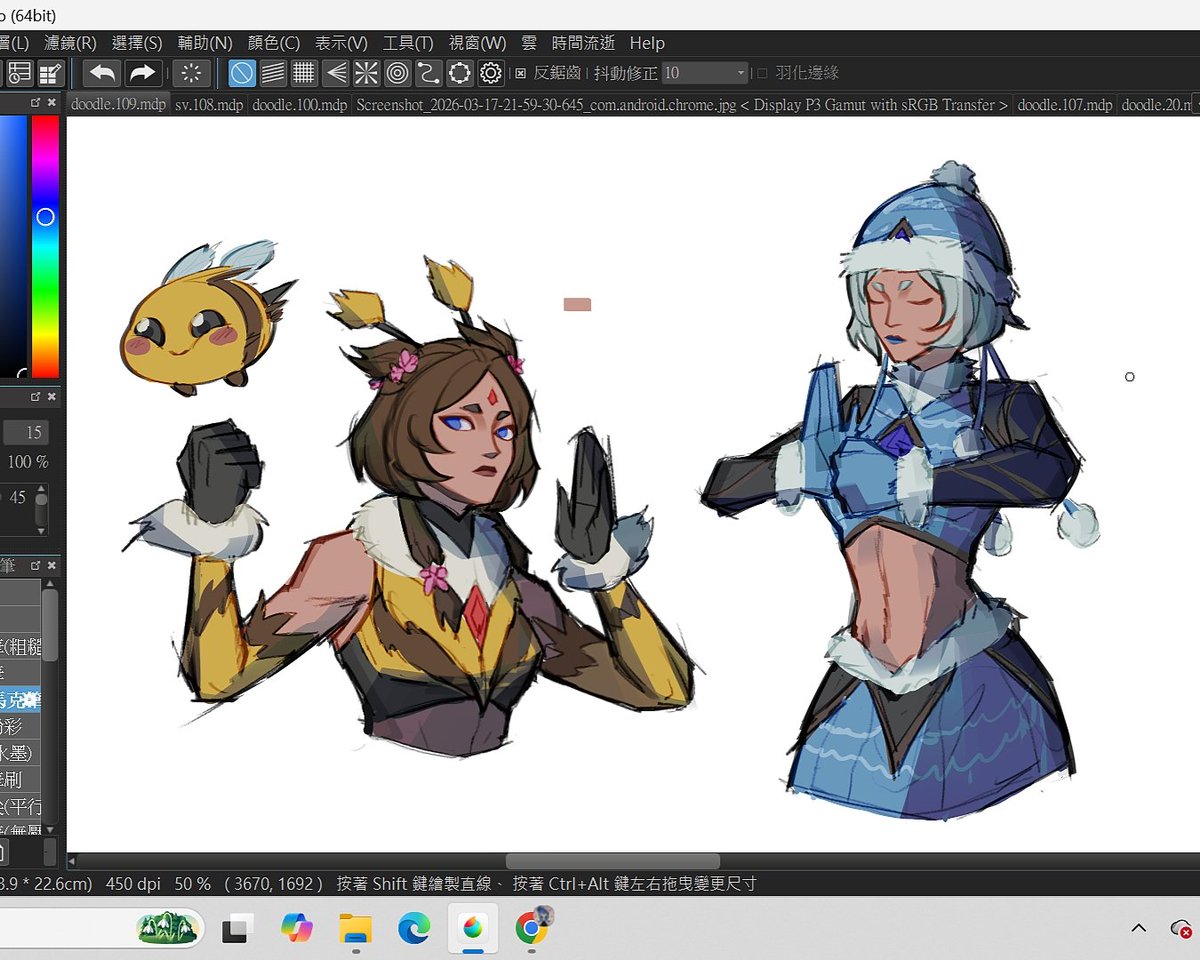The image size is (1200, 960).
Task: Open Task View on the taskbar
Action: pos(237,929)
